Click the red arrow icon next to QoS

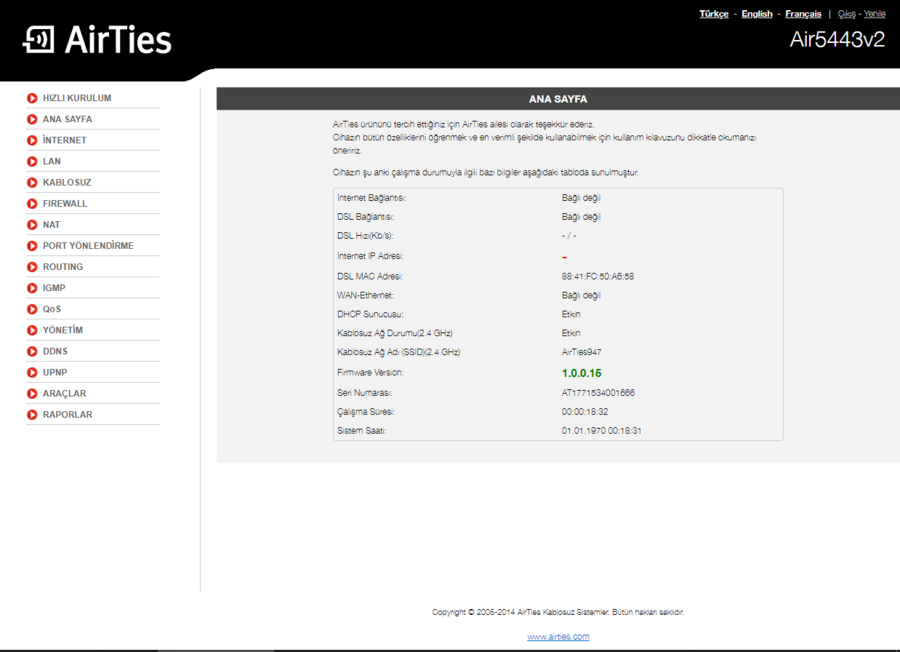(33, 309)
